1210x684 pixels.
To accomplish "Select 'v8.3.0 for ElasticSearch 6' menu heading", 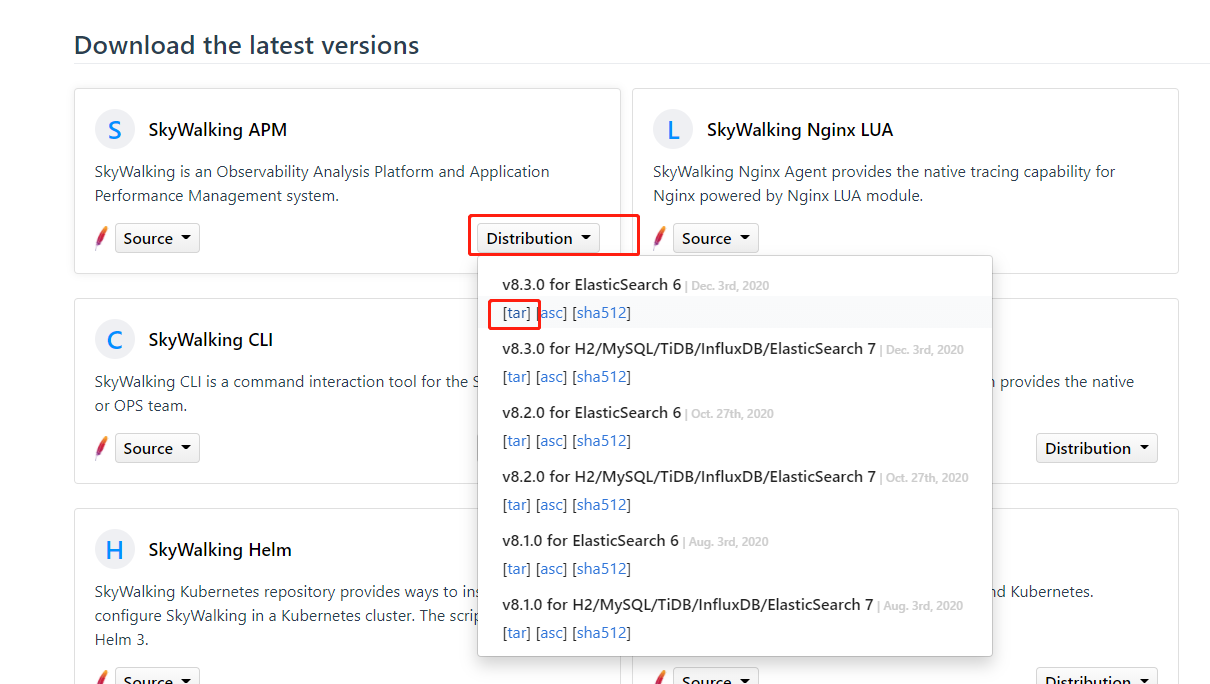I will [x=591, y=285].
